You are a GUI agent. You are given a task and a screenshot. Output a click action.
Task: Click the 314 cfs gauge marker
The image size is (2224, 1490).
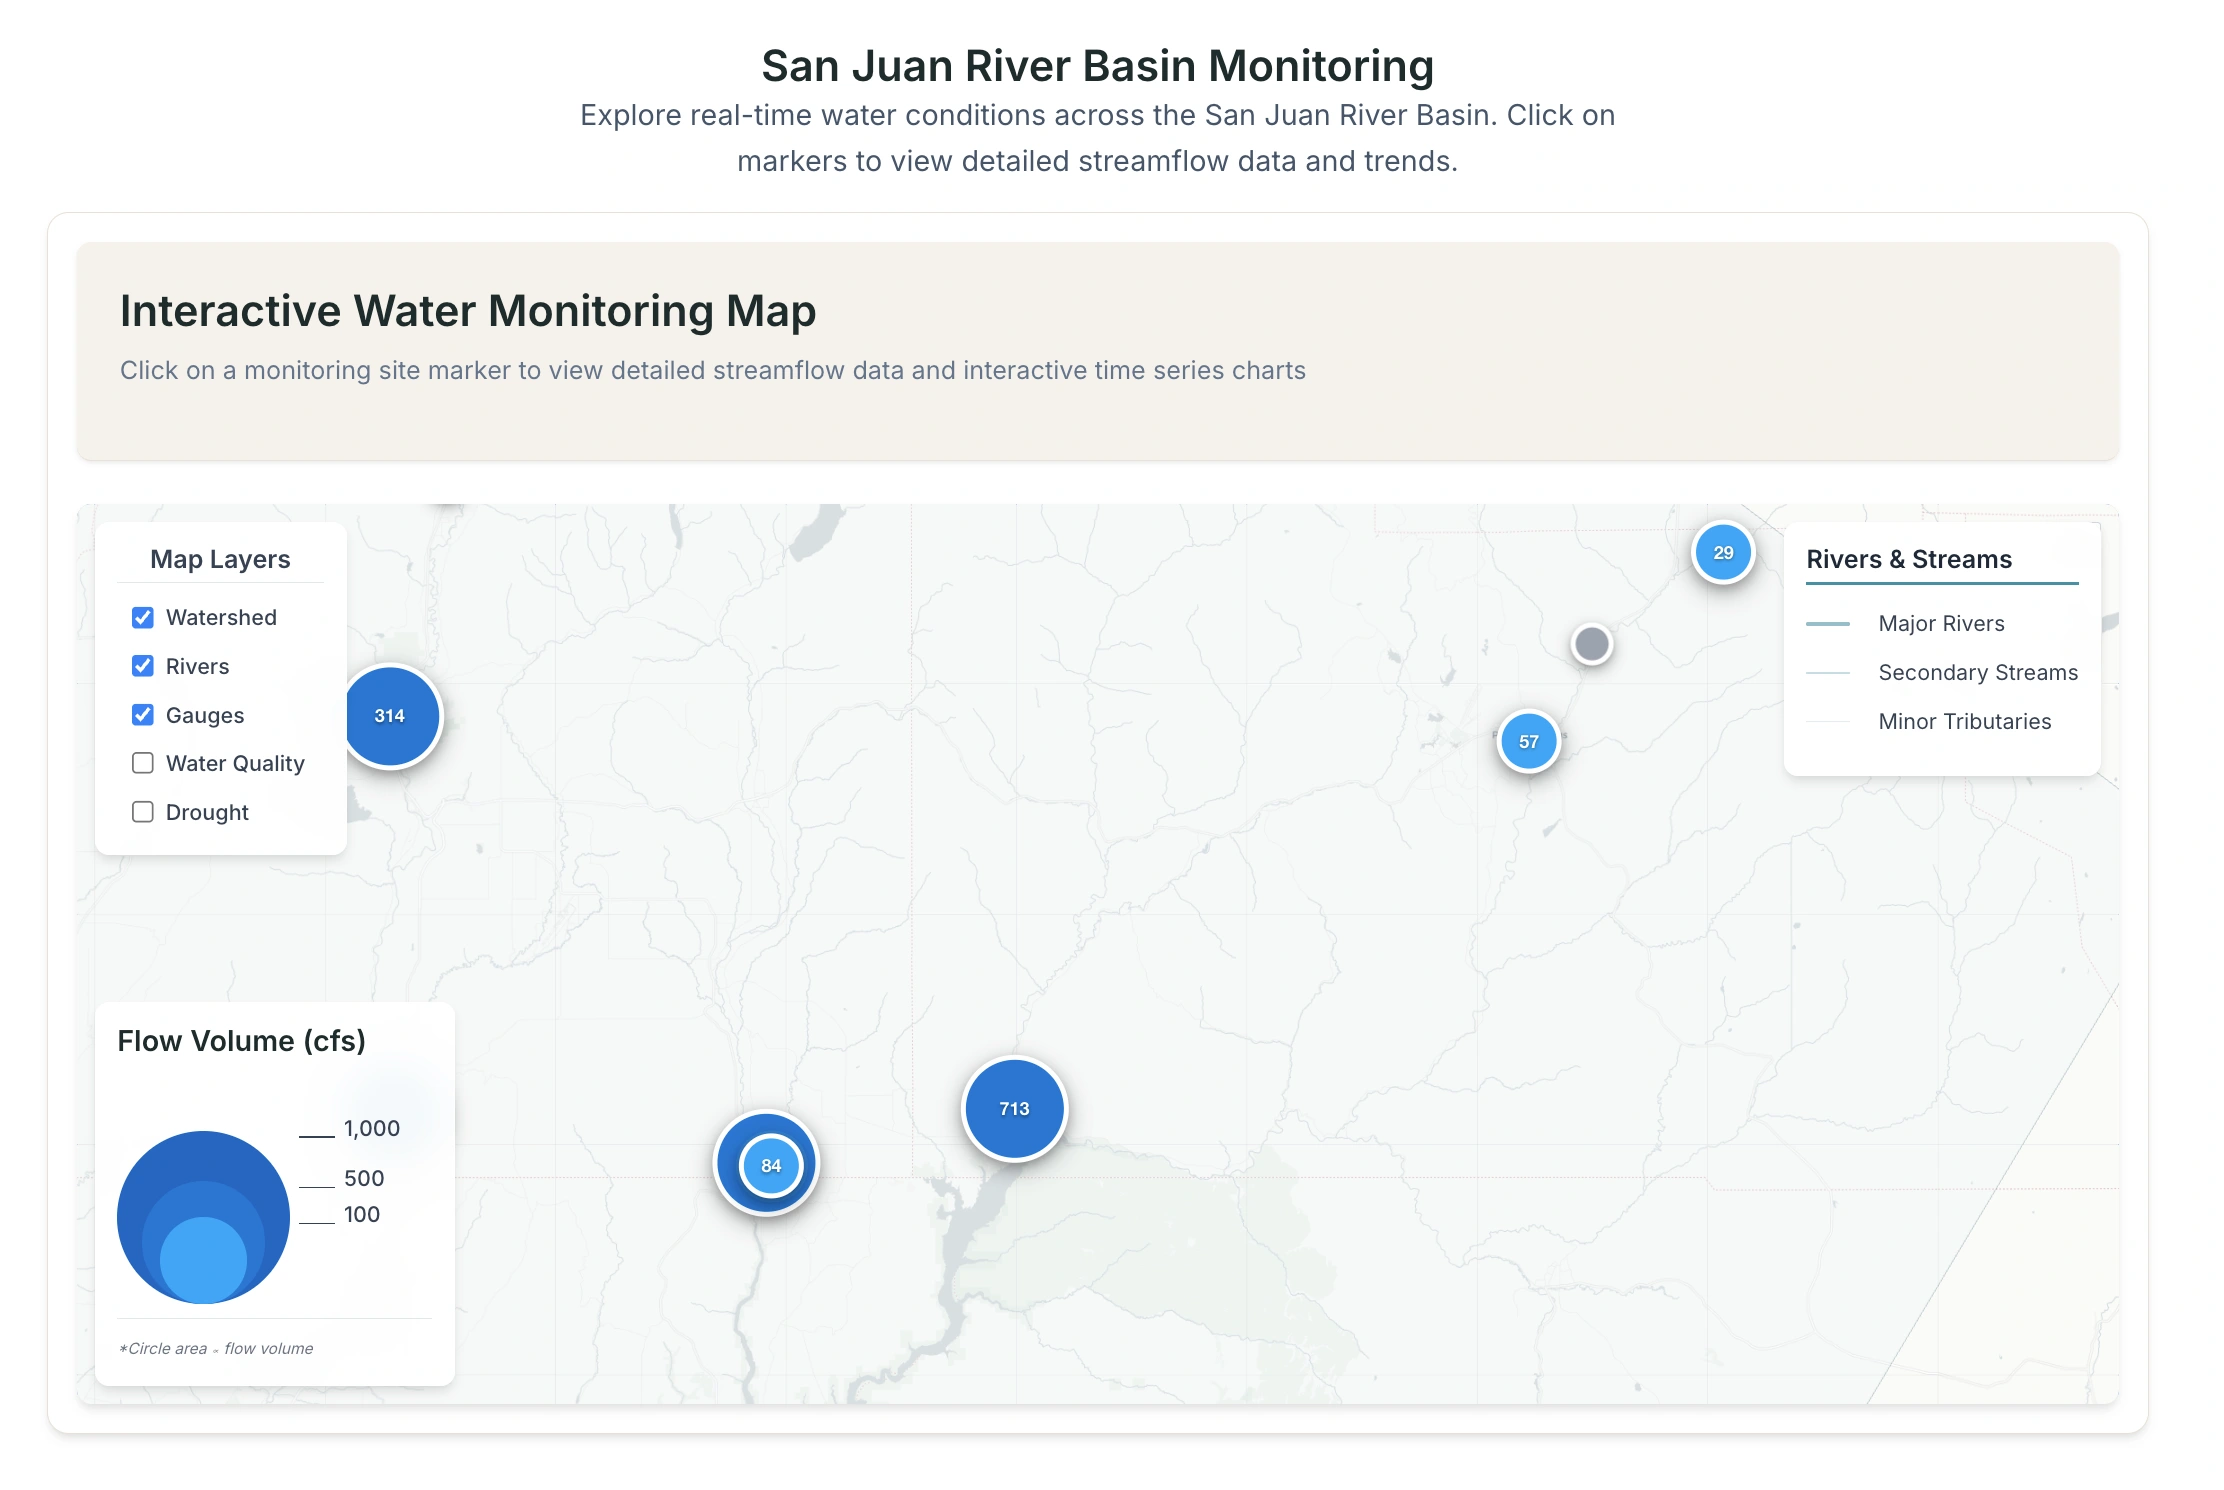click(x=391, y=716)
